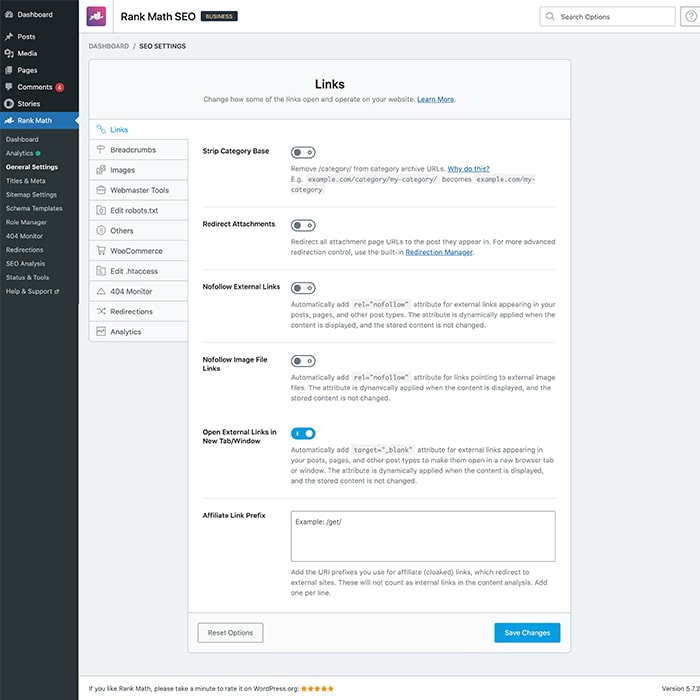The width and height of the screenshot is (700, 700).
Task: Click the Save Changes button
Action: [527, 633]
